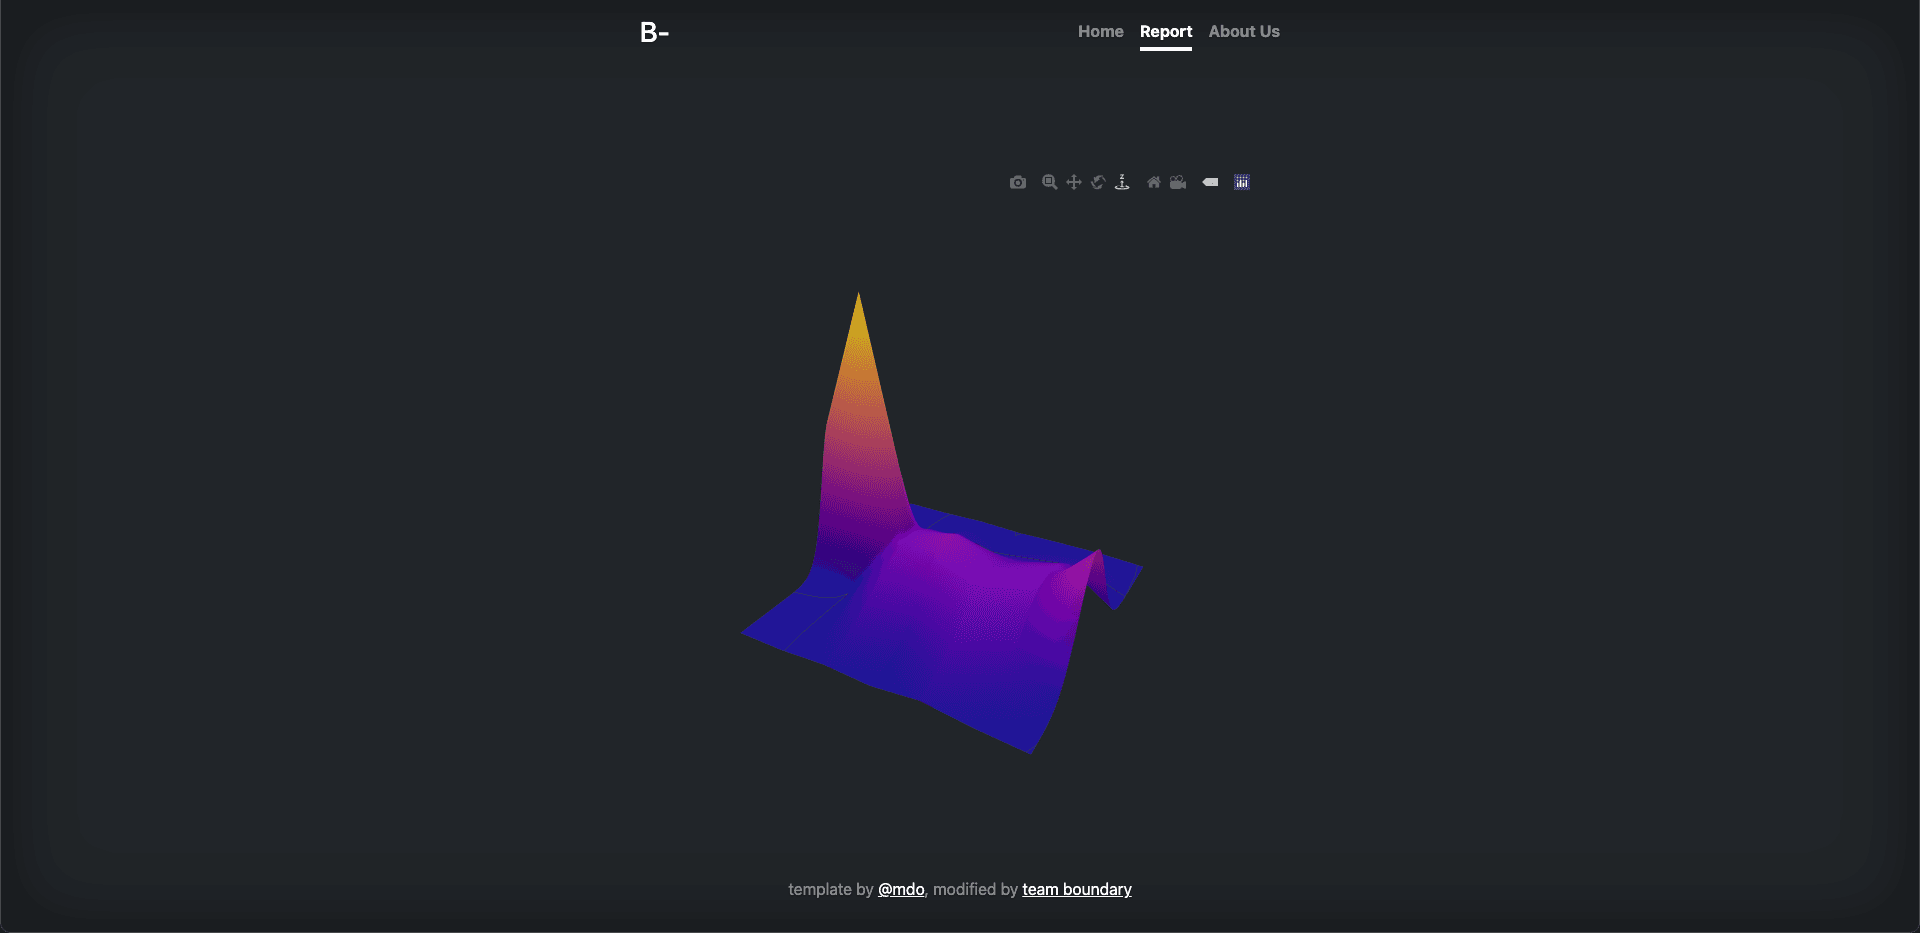Open the Report tab in the navigation
This screenshot has height=933, width=1920.
1166,32
